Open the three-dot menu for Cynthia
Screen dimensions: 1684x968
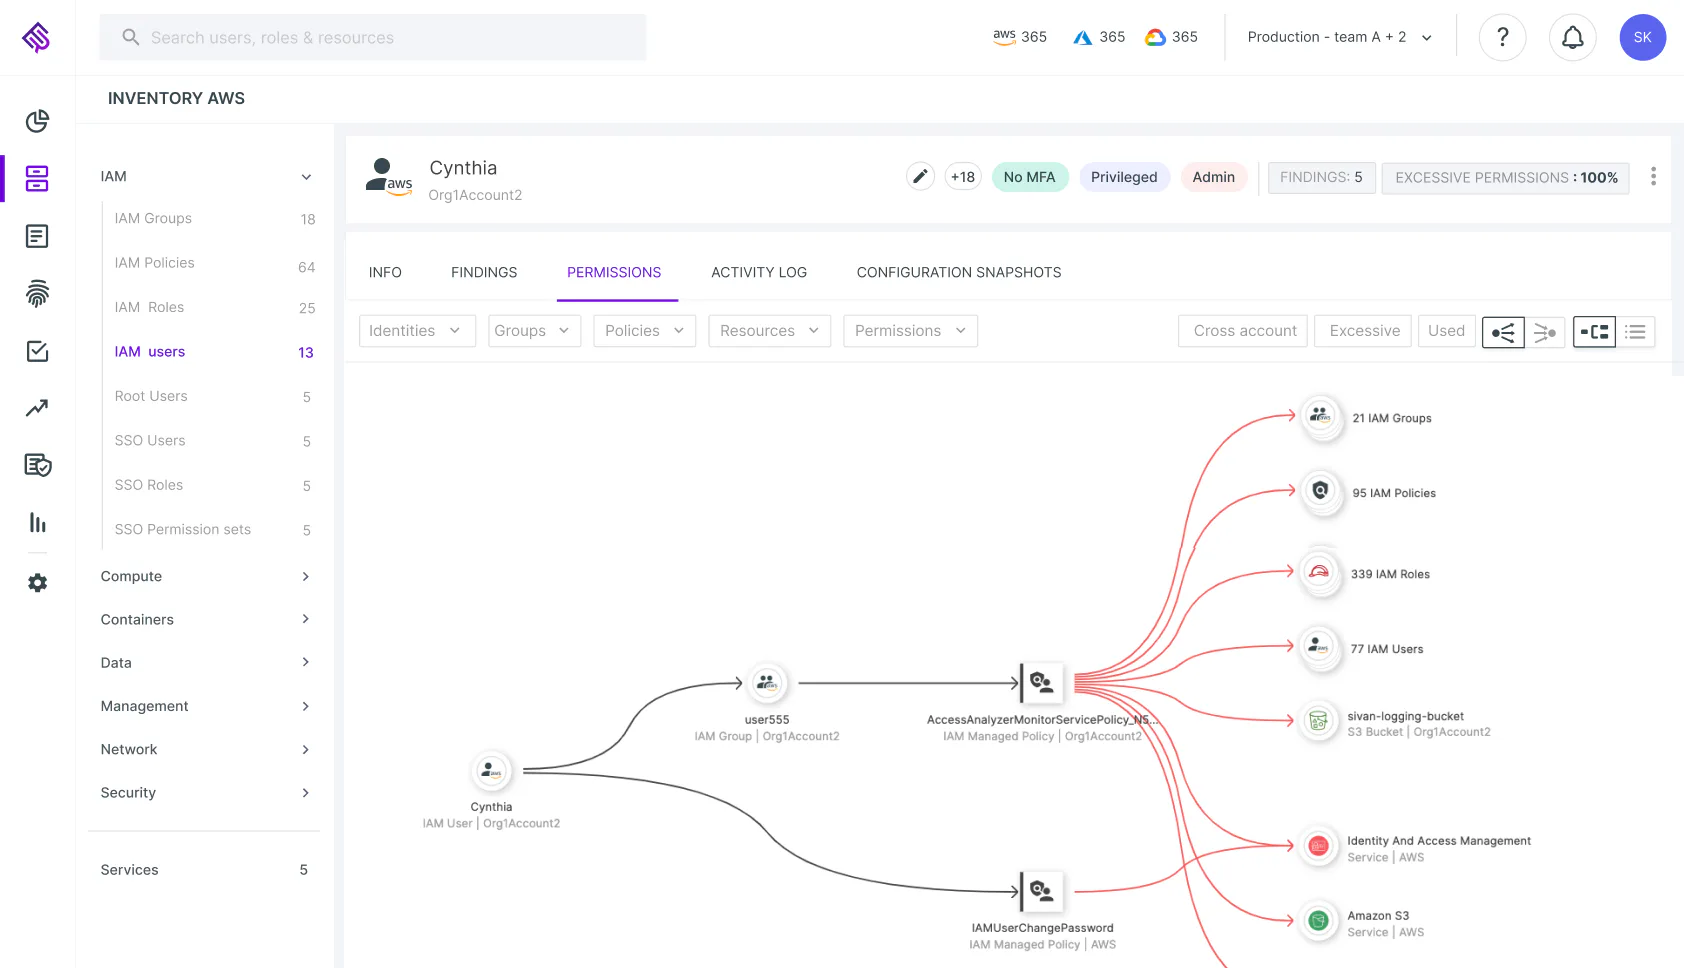pyautogui.click(x=1653, y=176)
